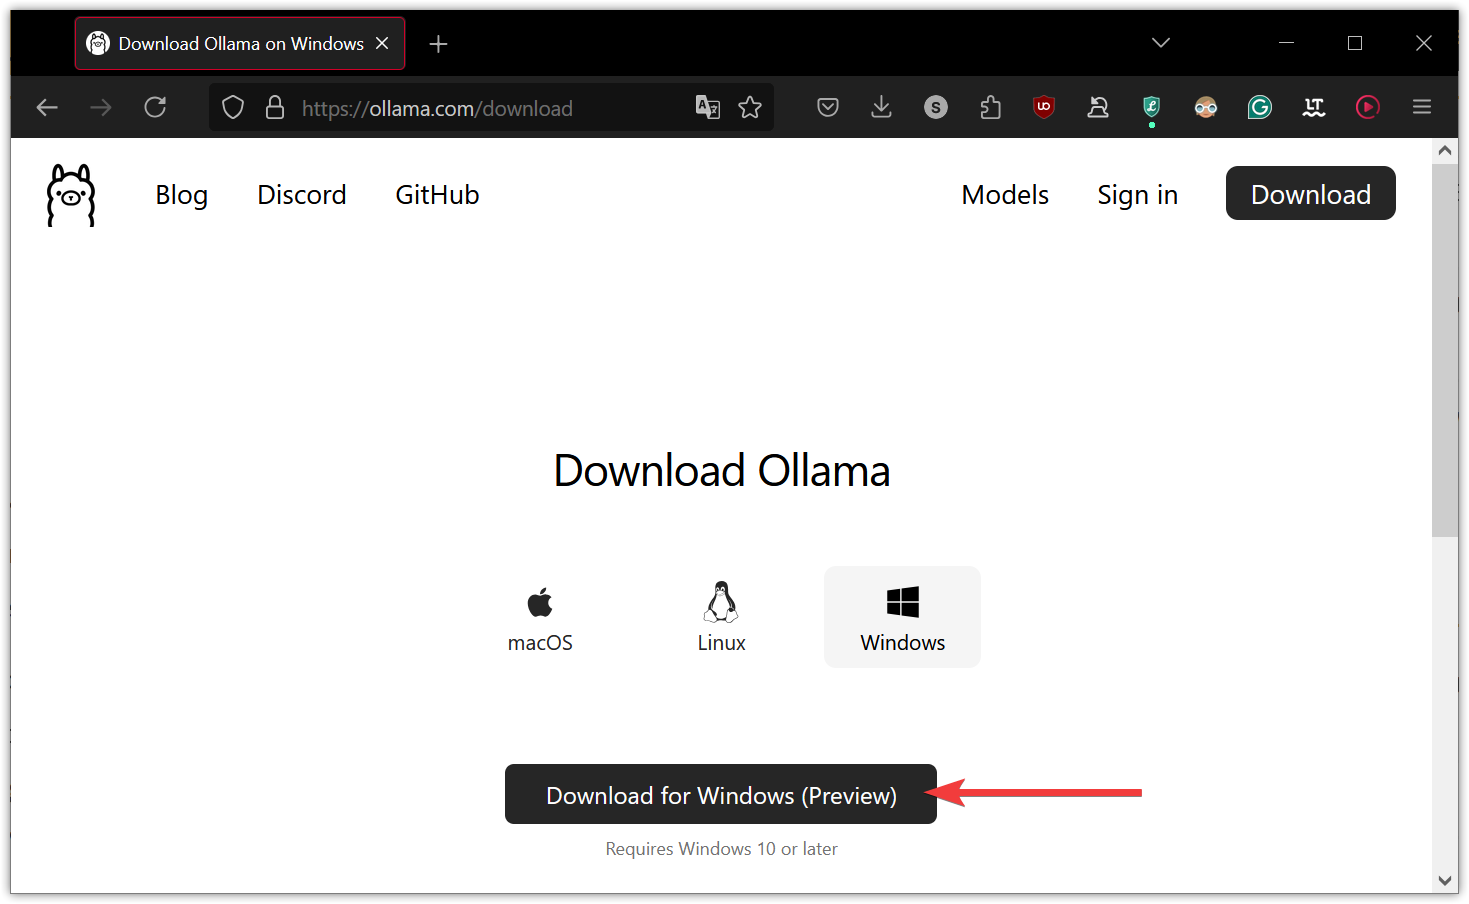Open the list-all-tabs chevron
The height and width of the screenshot is (904, 1469).
coord(1160,43)
